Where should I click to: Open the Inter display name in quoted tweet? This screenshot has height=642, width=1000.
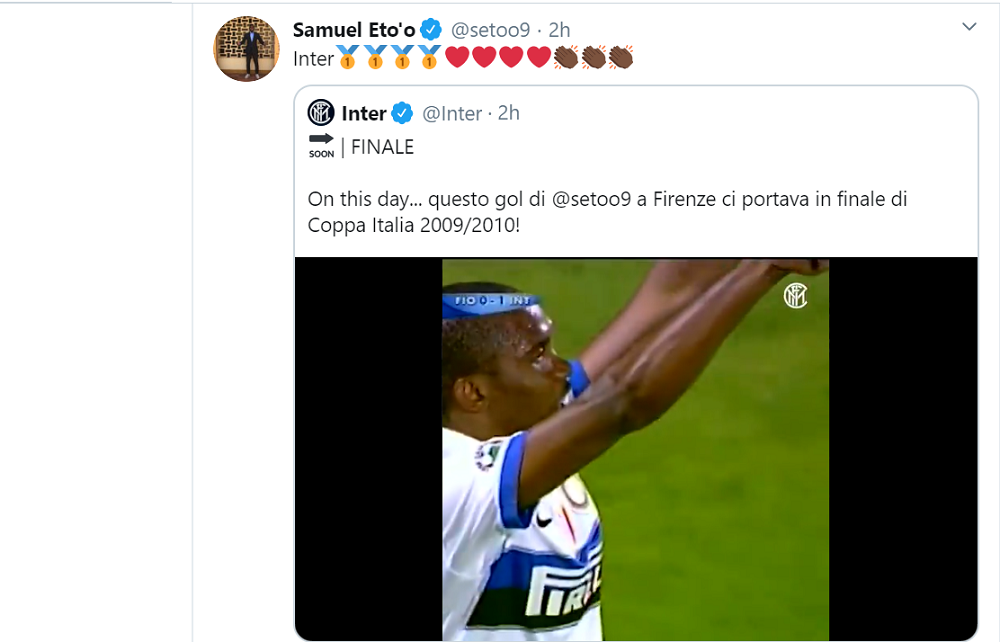pos(364,113)
